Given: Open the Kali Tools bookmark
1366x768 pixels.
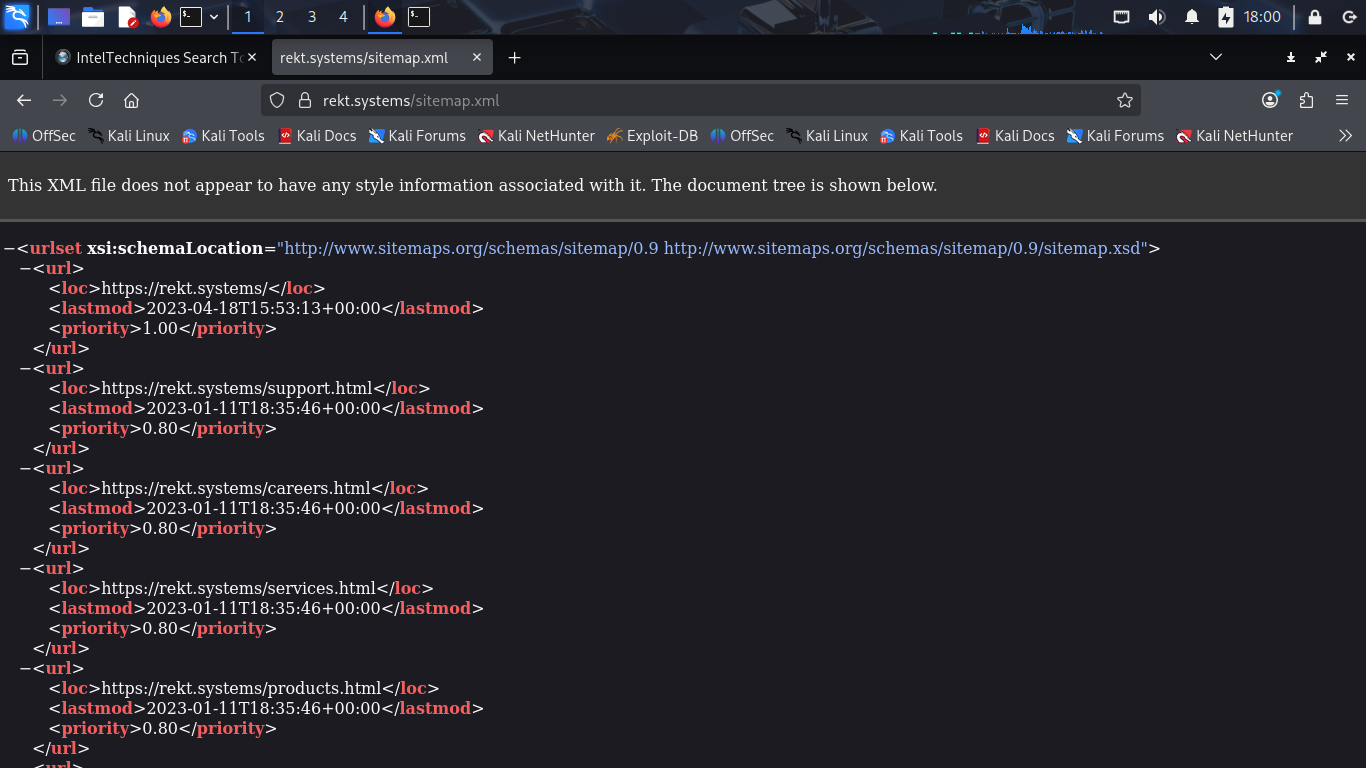Looking at the screenshot, I should coord(223,136).
